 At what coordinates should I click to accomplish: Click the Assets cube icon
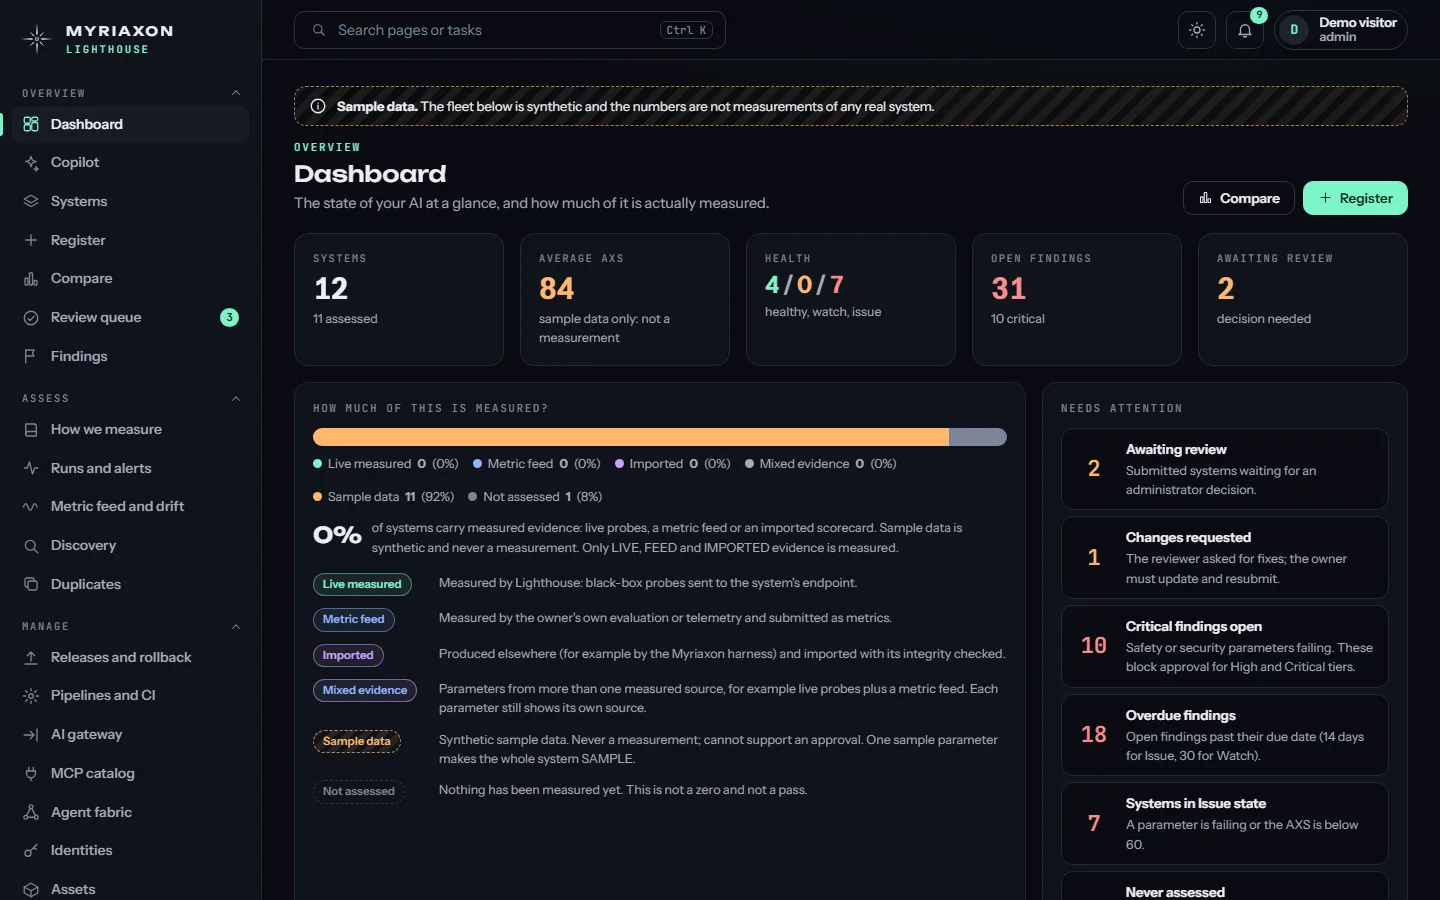click(31, 890)
